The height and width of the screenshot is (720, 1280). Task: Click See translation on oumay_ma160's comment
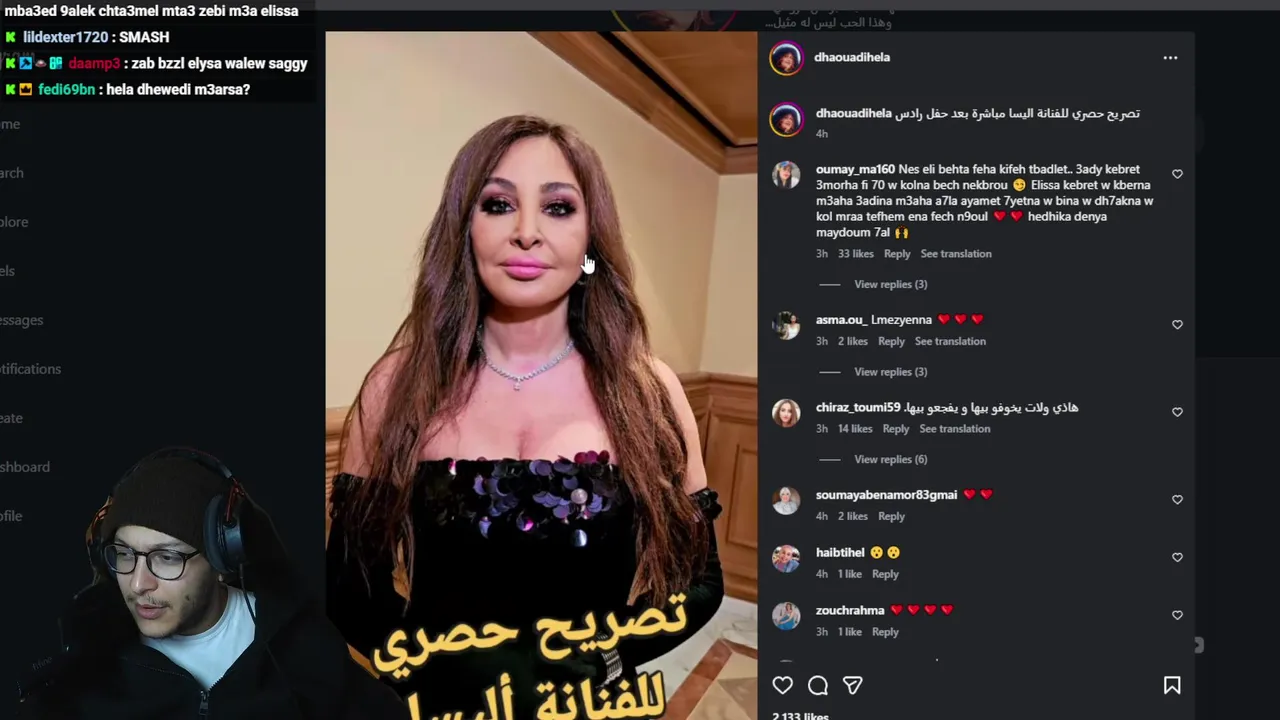point(956,254)
